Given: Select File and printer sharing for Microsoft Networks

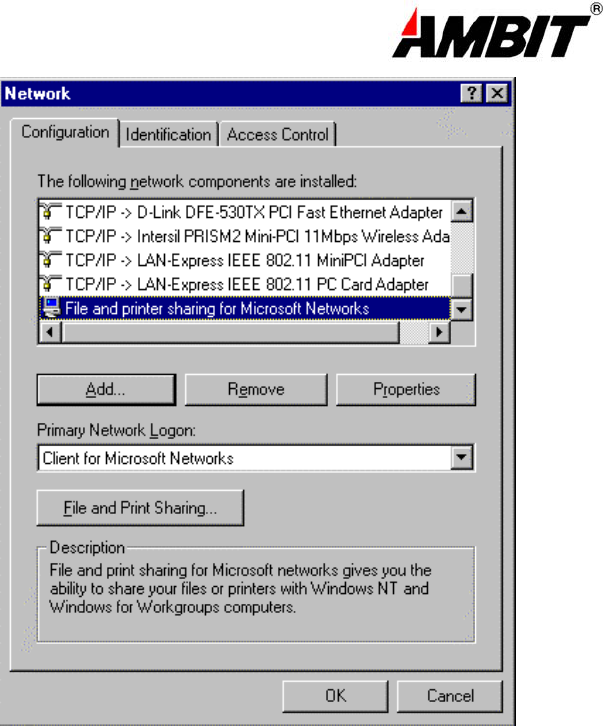Looking at the screenshot, I should (x=244, y=308).
